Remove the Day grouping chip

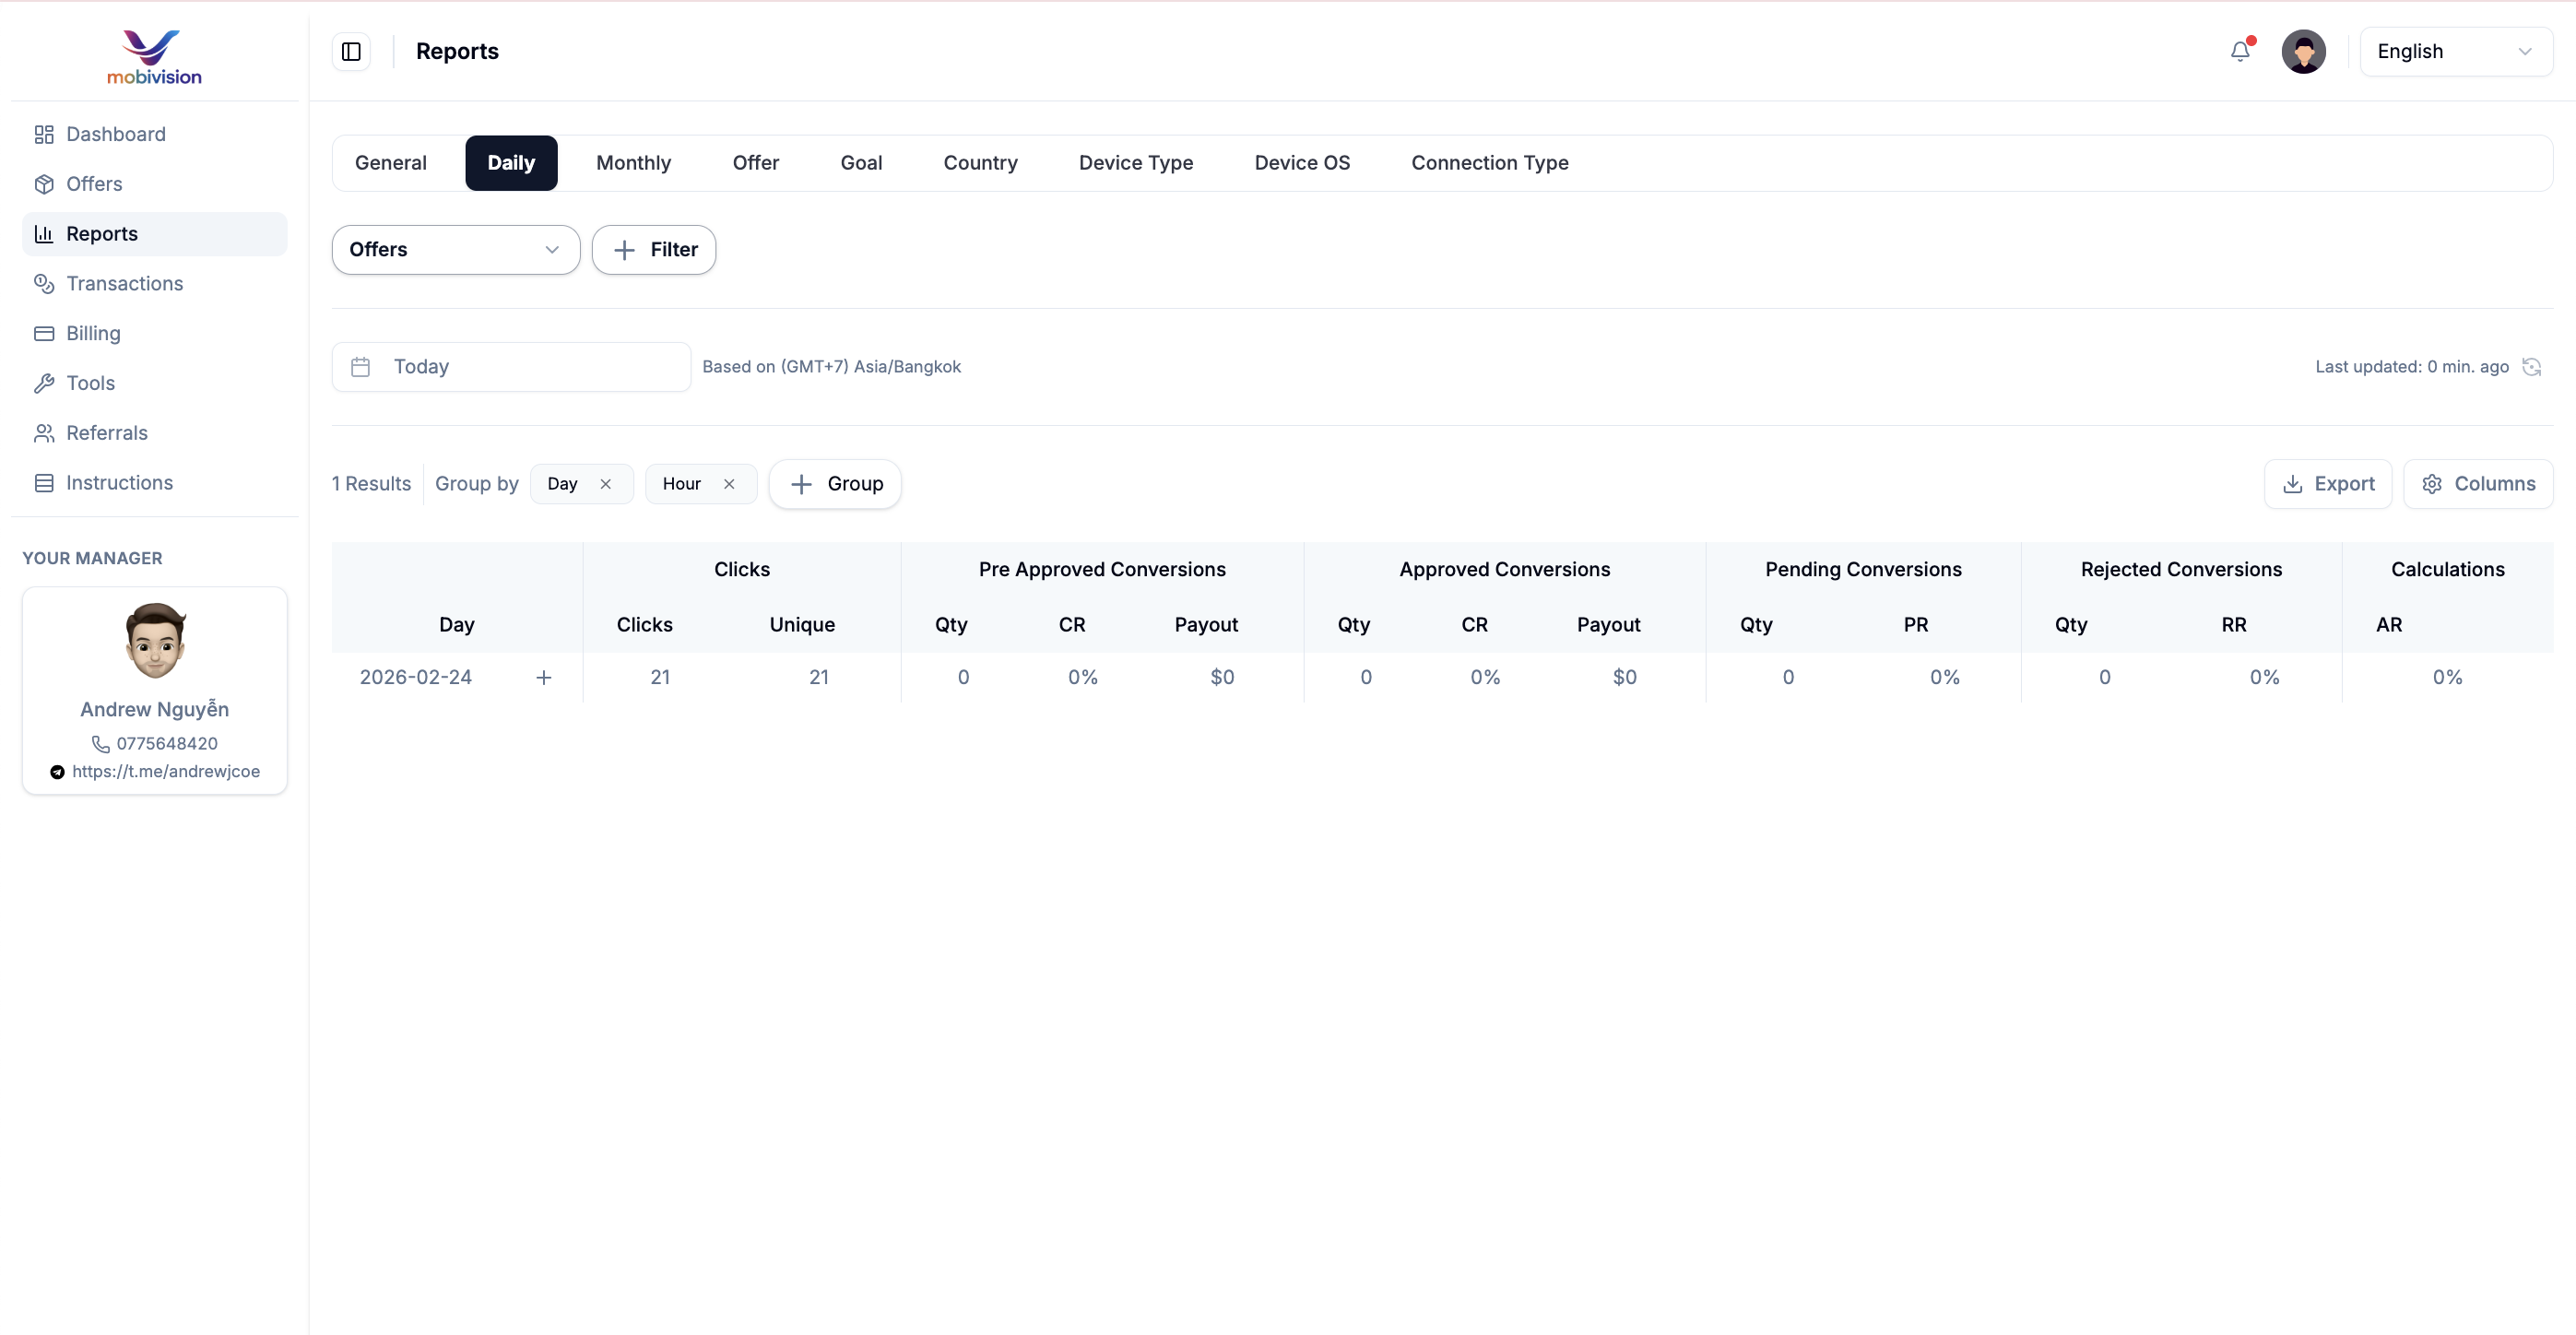click(x=606, y=484)
